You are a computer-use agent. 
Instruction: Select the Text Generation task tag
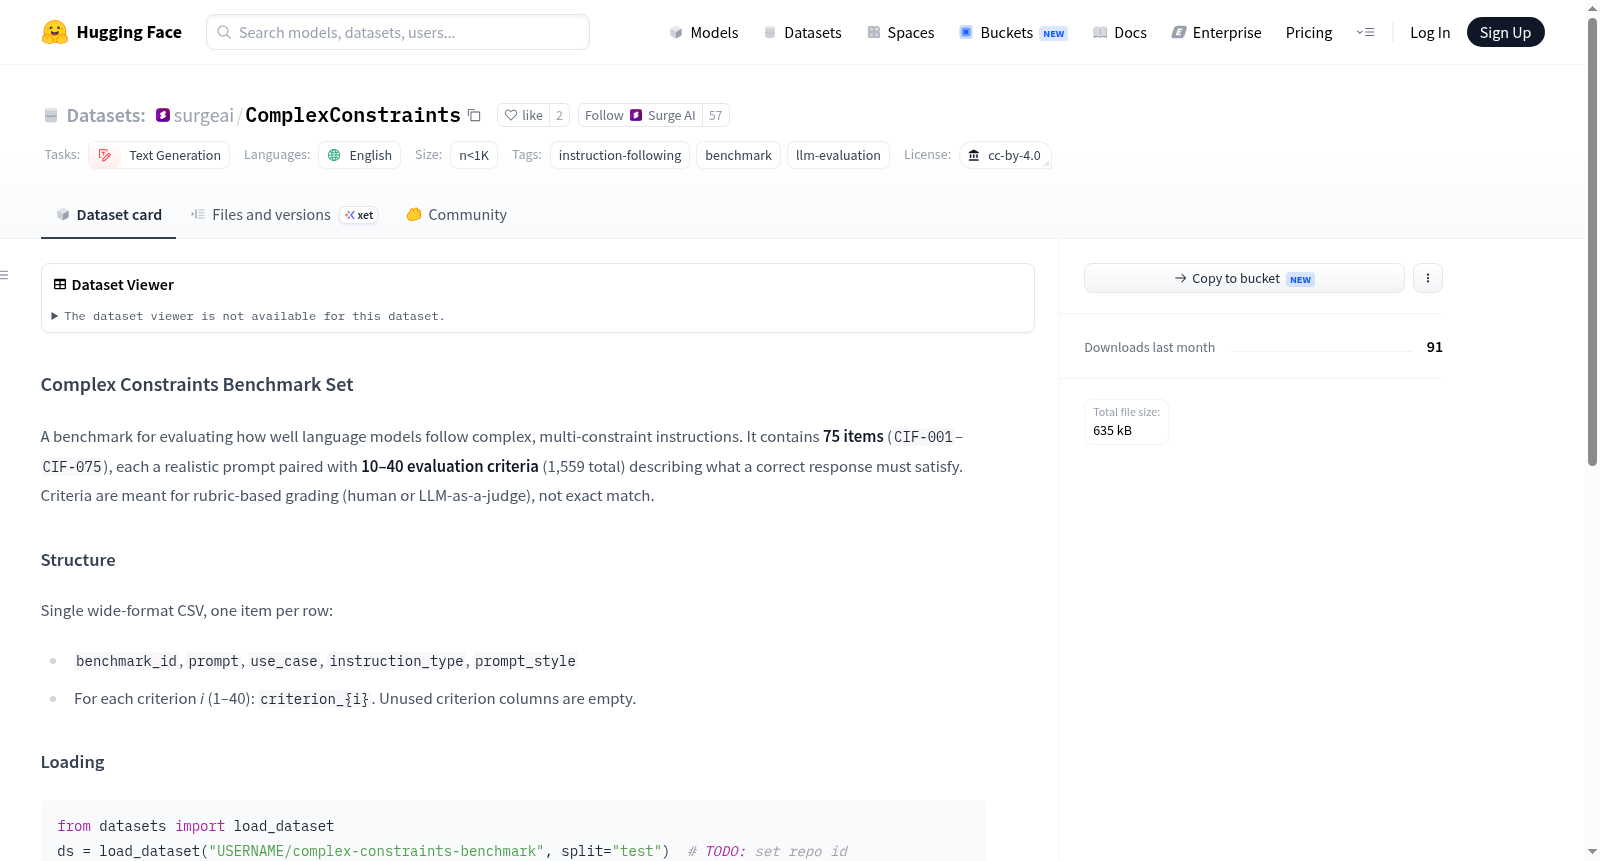pos(159,155)
